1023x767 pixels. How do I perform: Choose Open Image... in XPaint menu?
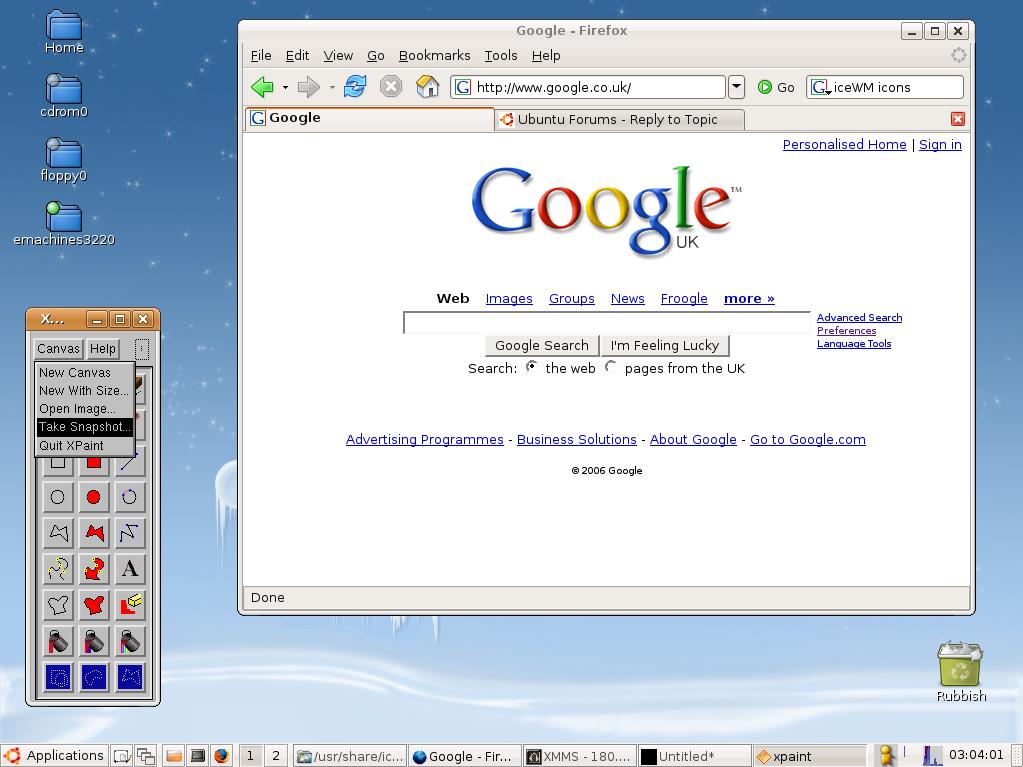coord(85,409)
